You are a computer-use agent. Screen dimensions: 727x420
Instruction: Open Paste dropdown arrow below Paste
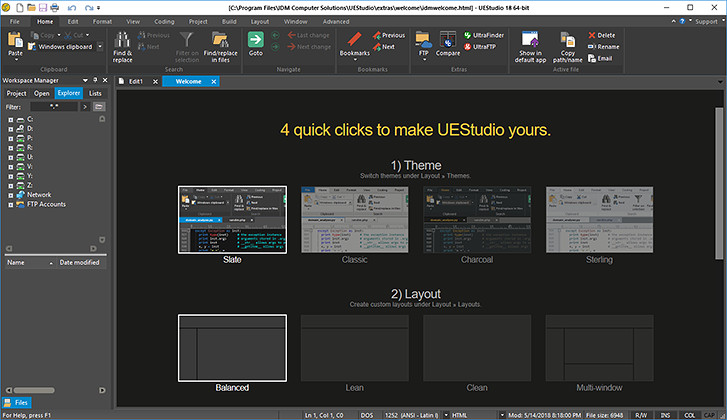coord(15,60)
